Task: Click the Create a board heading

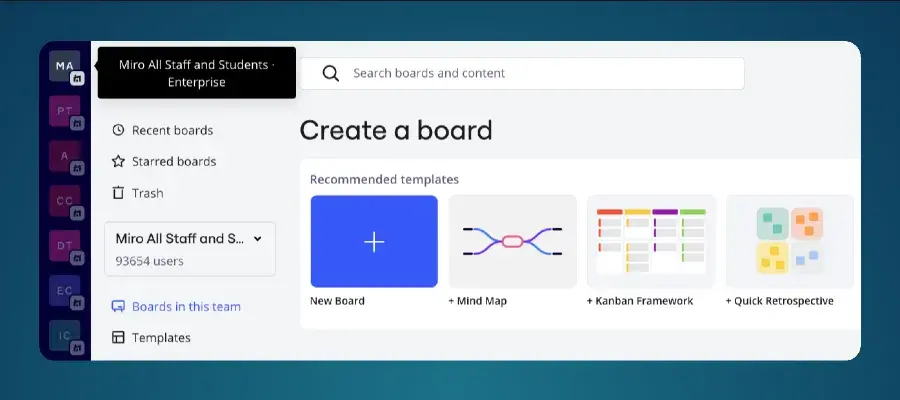Action: [x=396, y=130]
